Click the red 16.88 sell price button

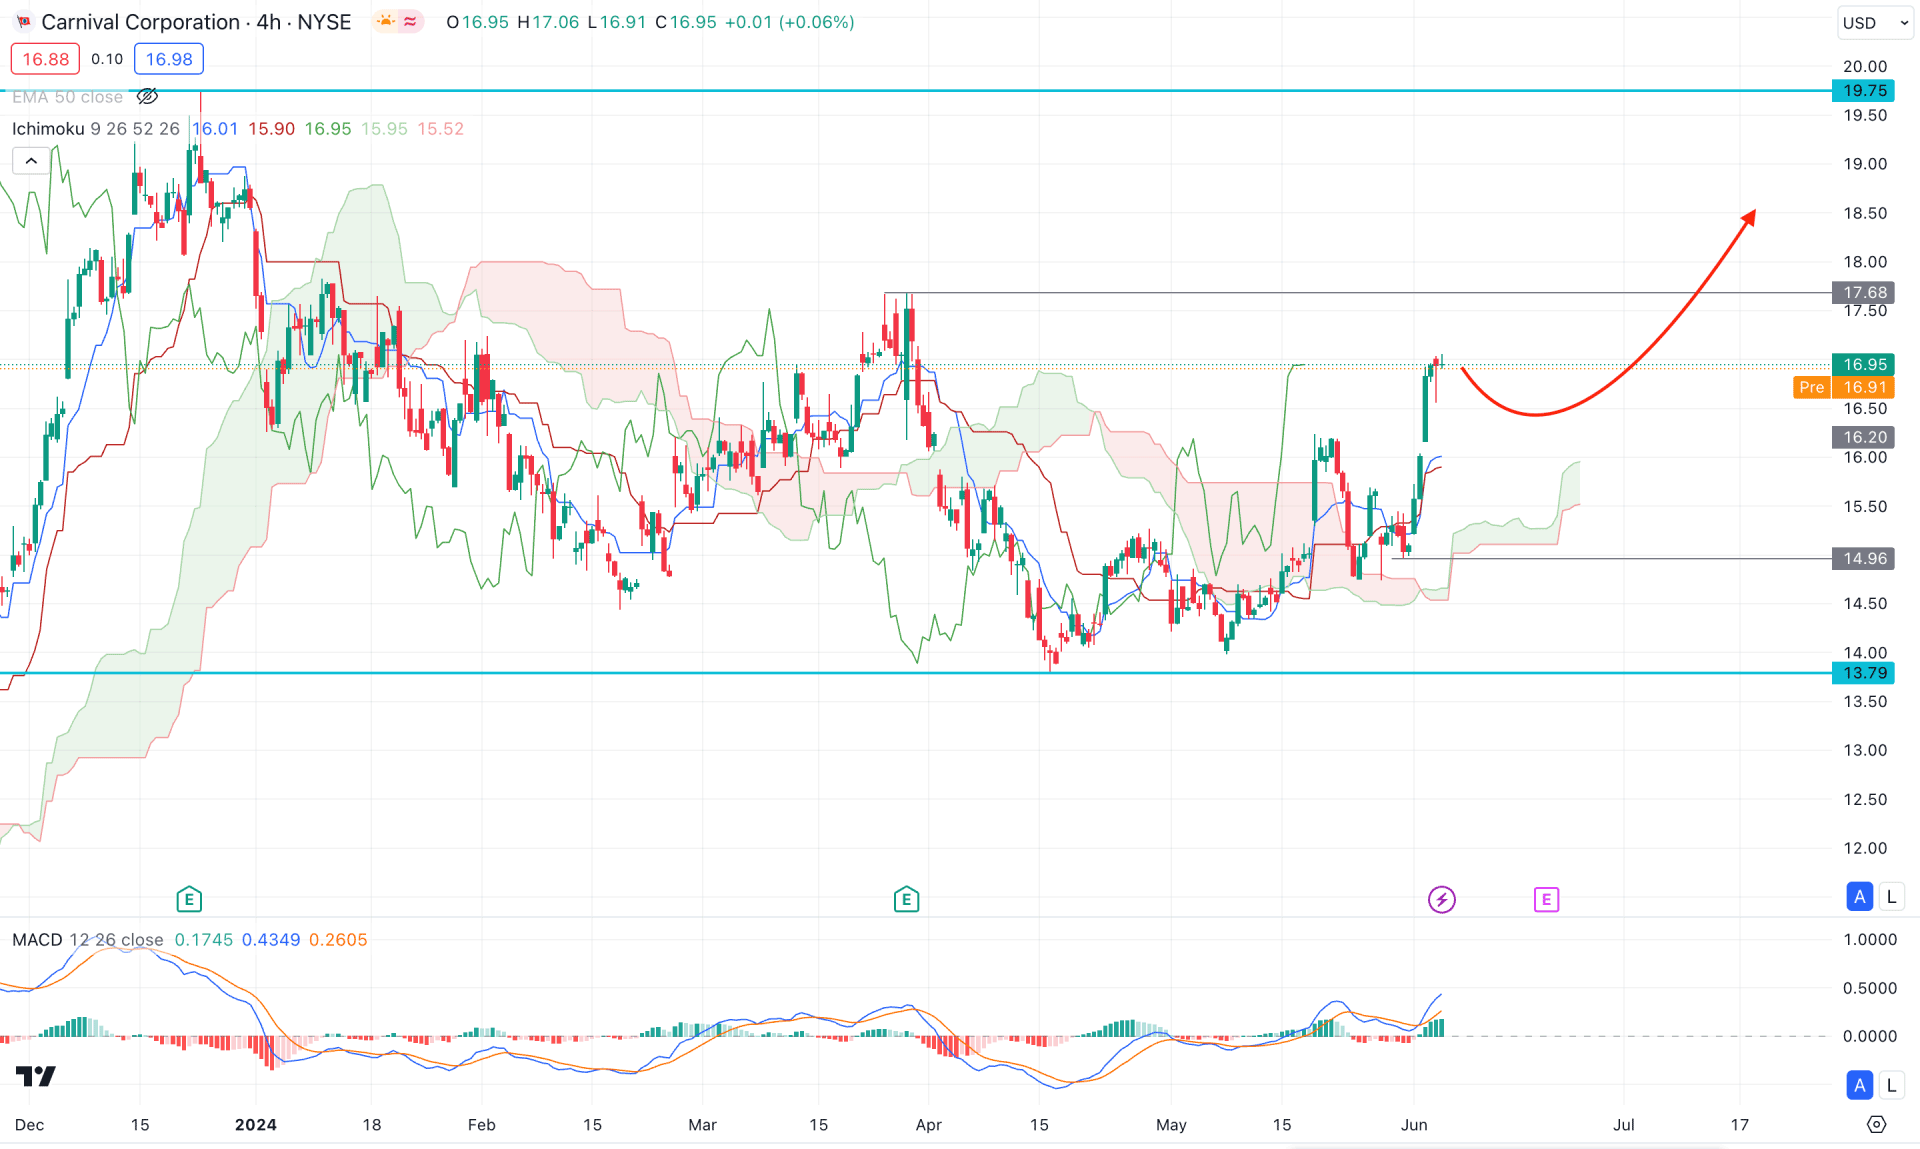[x=45, y=59]
